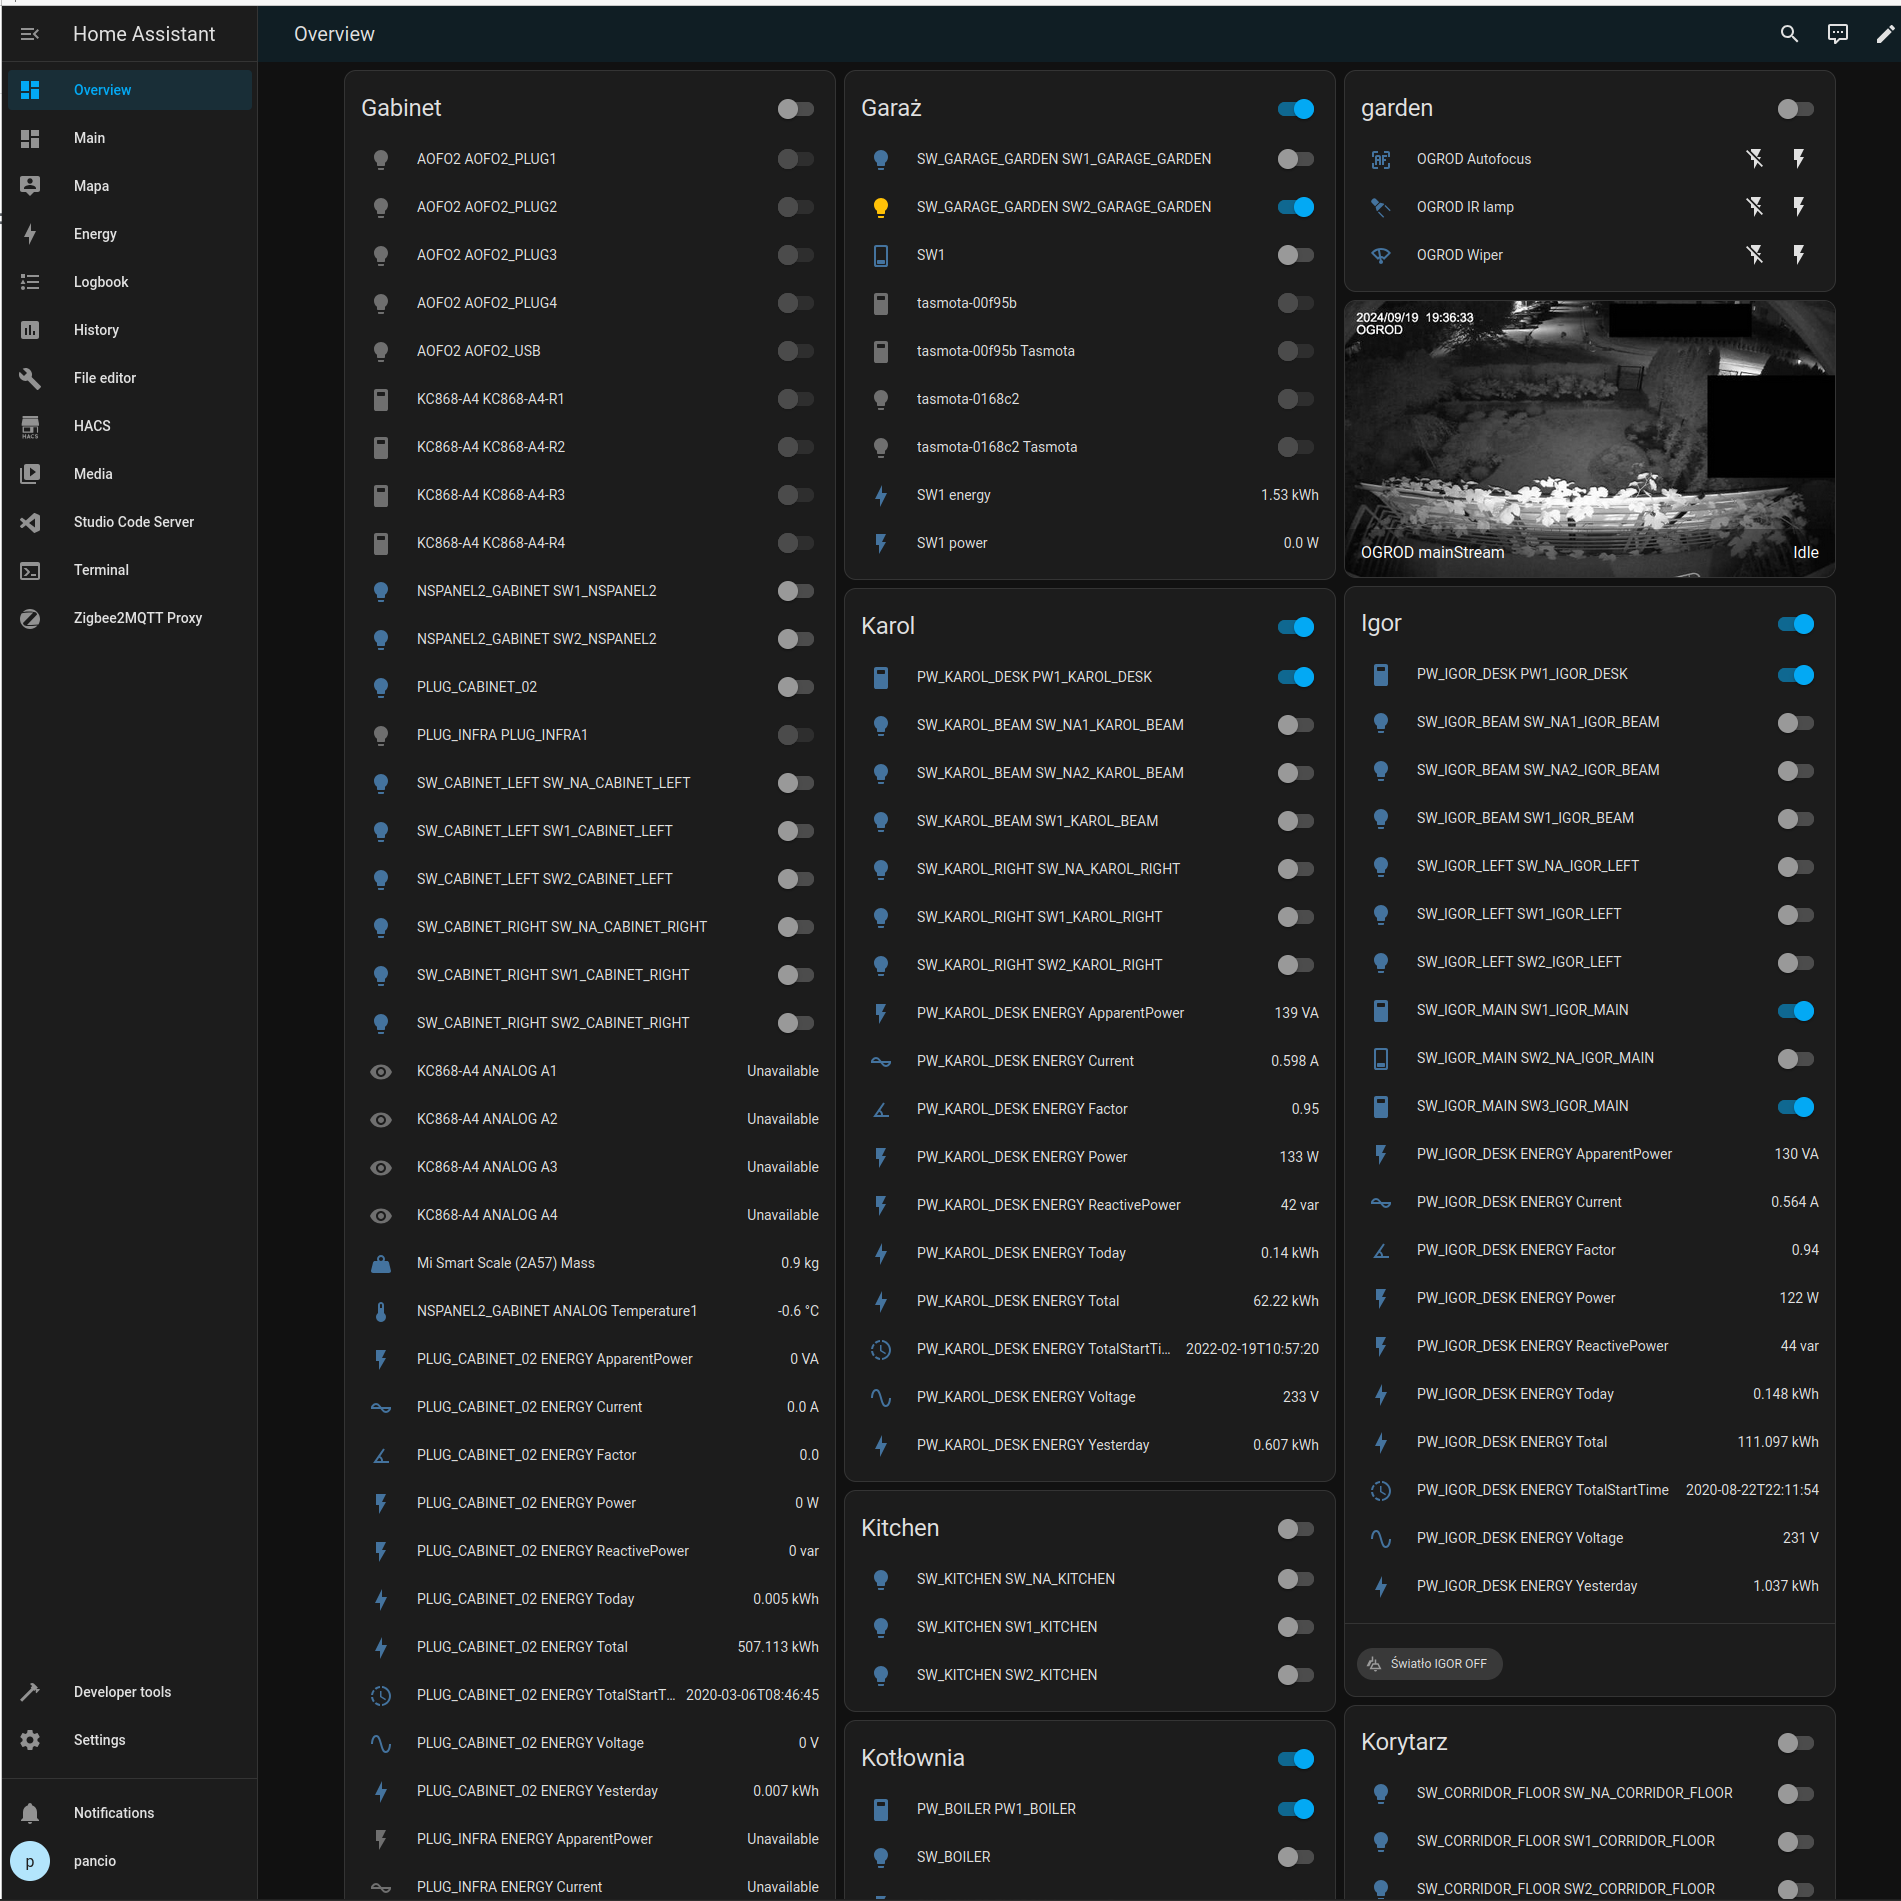Select the Energy sidebar icon
The height and width of the screenshot is (1901, 1901).
30,233
